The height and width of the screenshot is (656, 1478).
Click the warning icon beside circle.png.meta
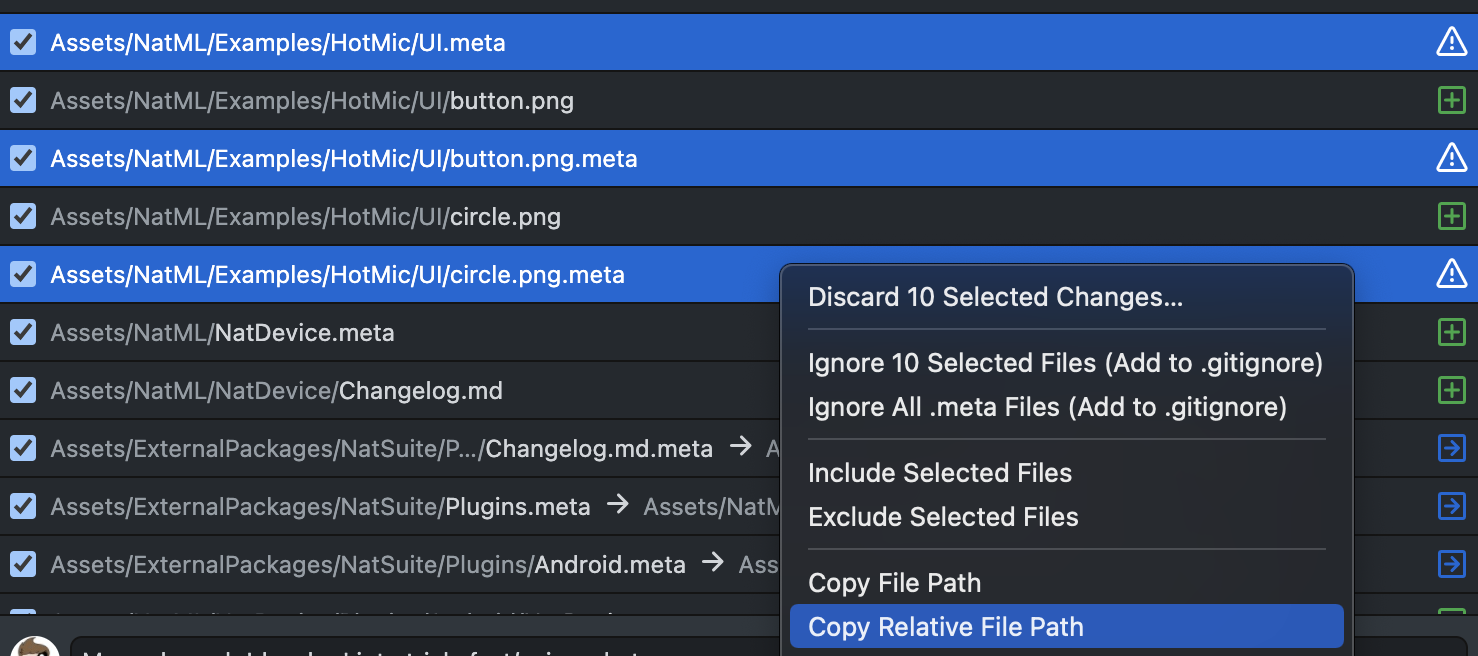[1451, 274]
